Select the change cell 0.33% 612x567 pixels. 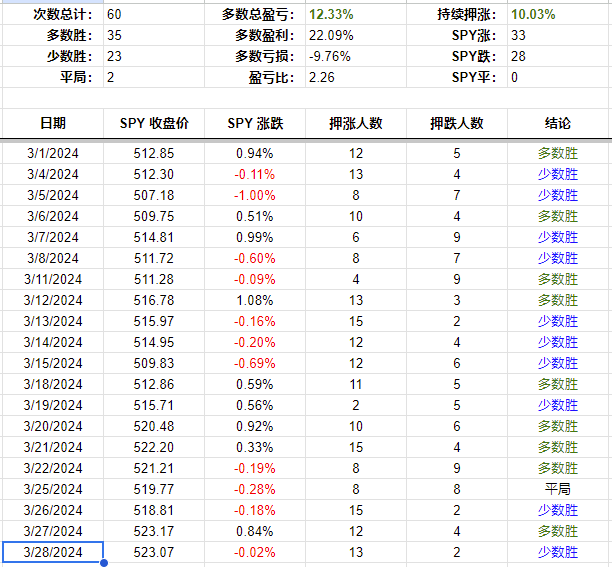(255, 447)
